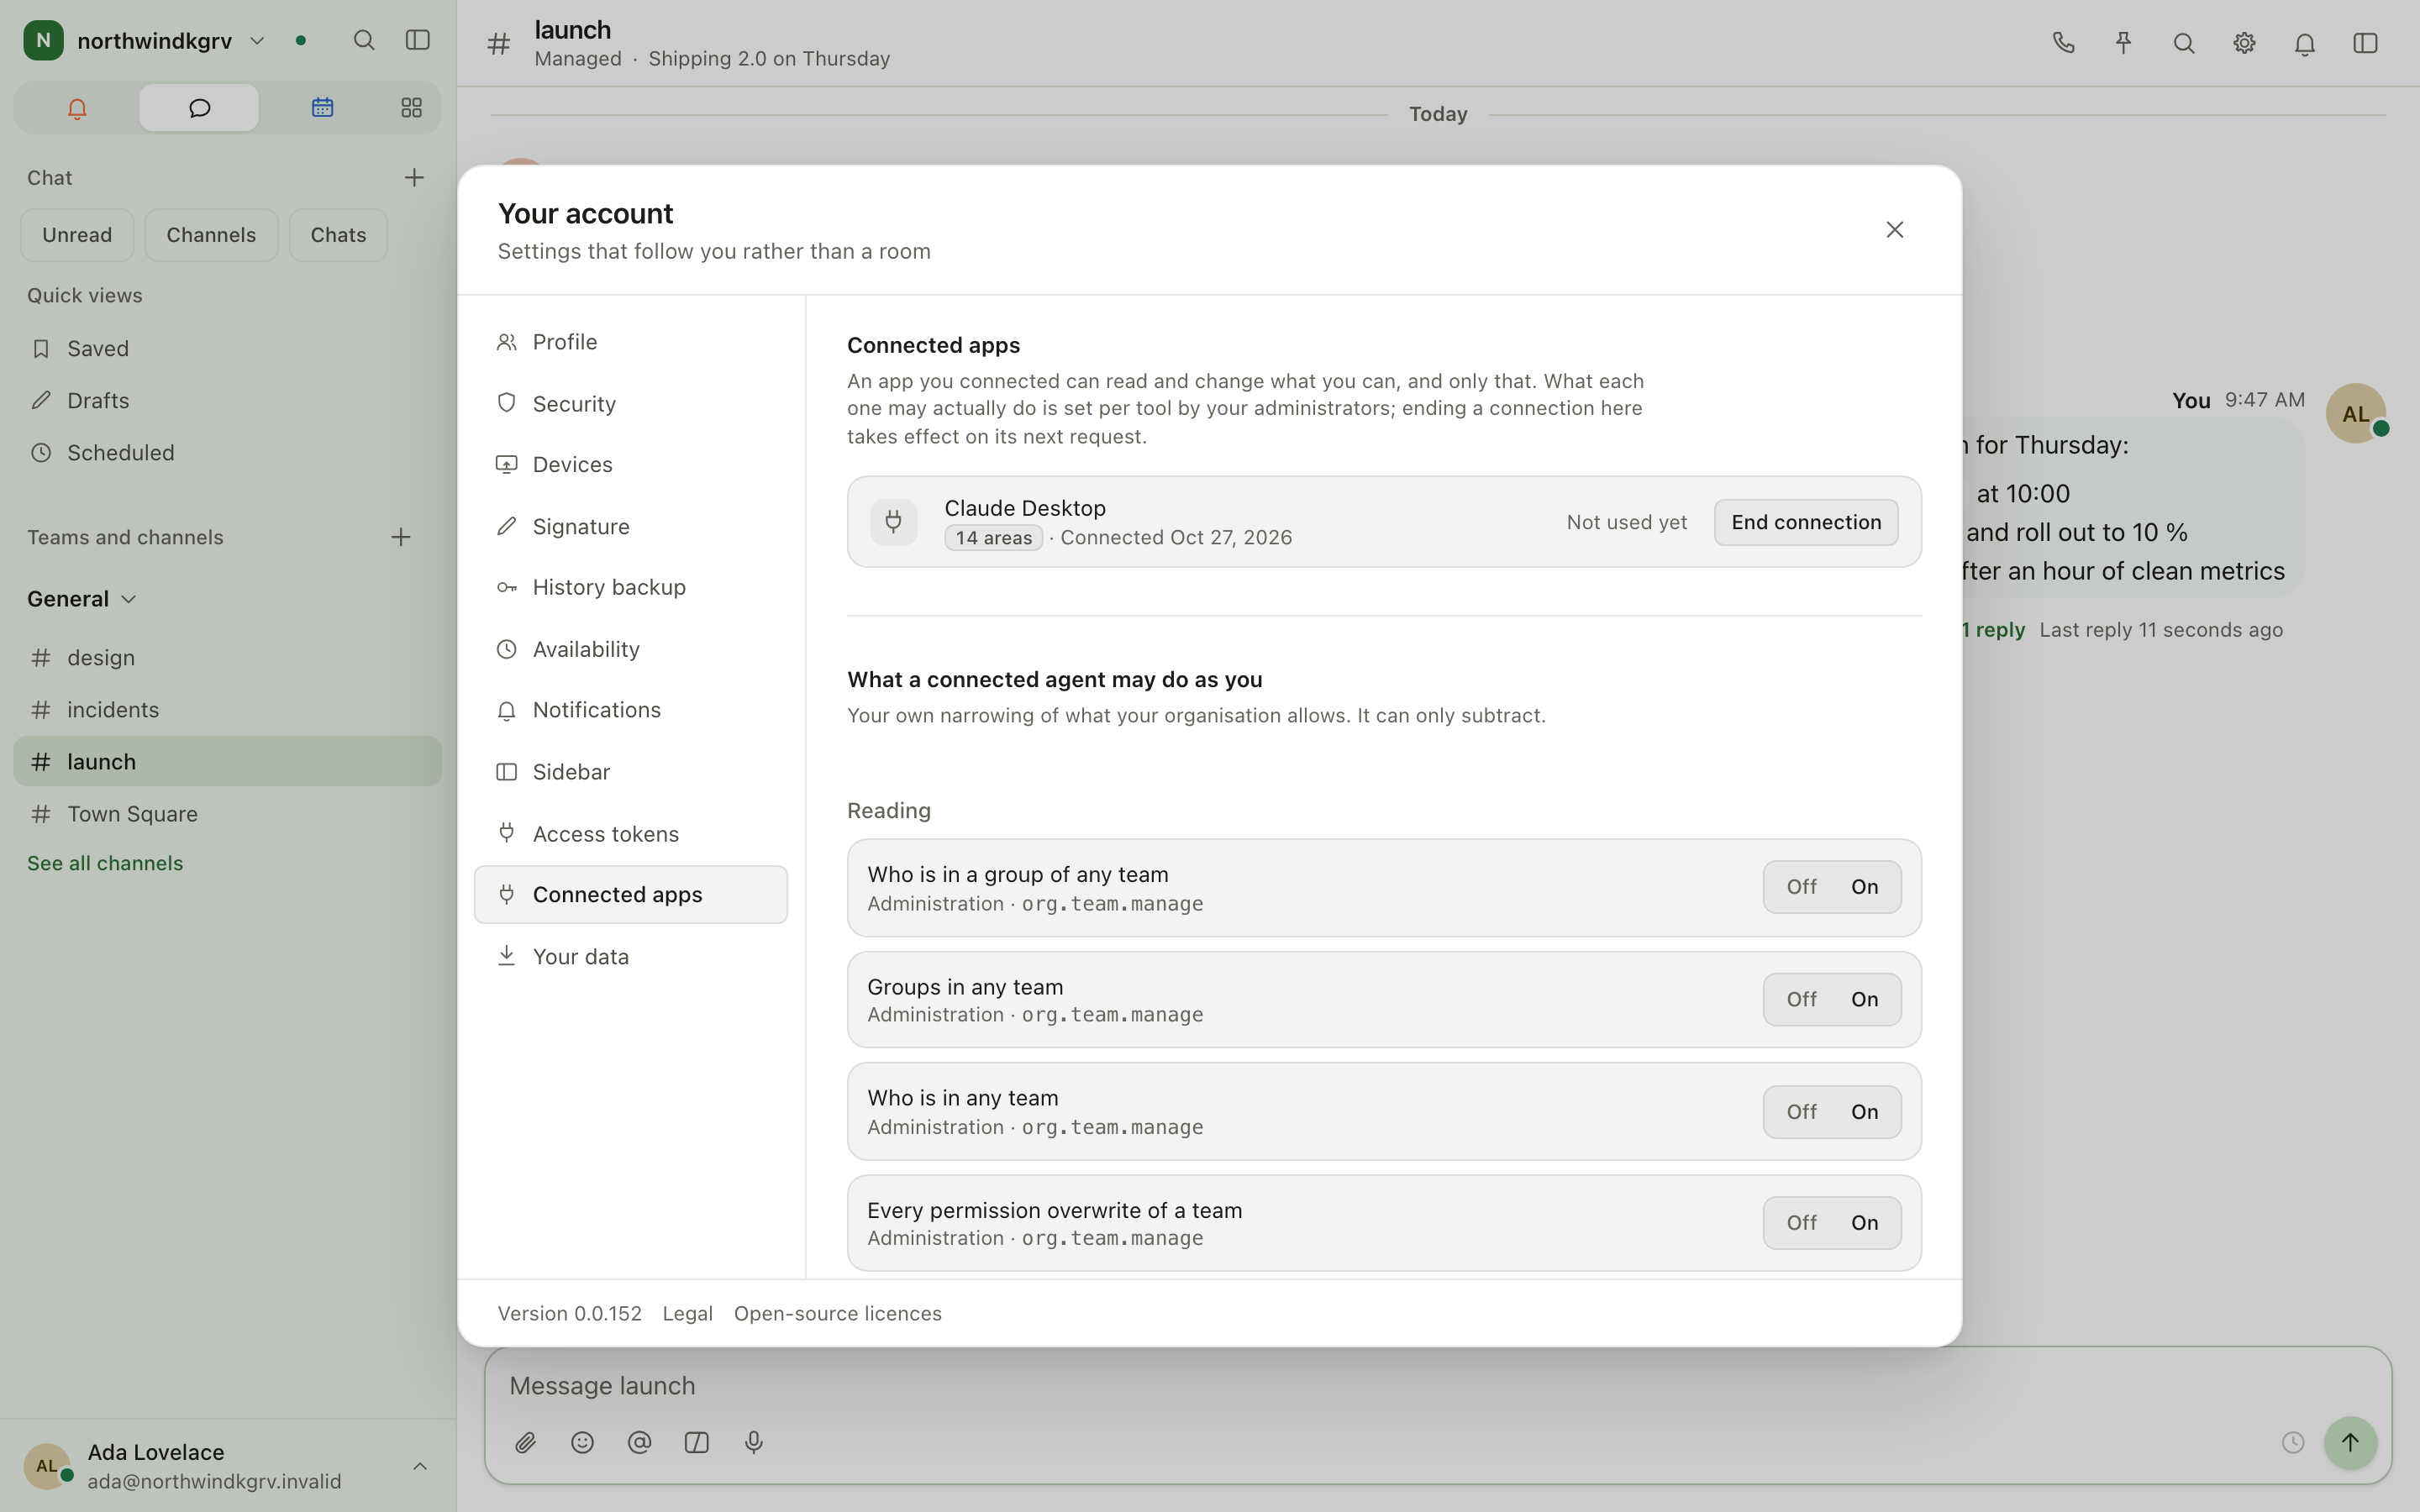
Task: Open Availability settings section
Action: coord(631,649)
